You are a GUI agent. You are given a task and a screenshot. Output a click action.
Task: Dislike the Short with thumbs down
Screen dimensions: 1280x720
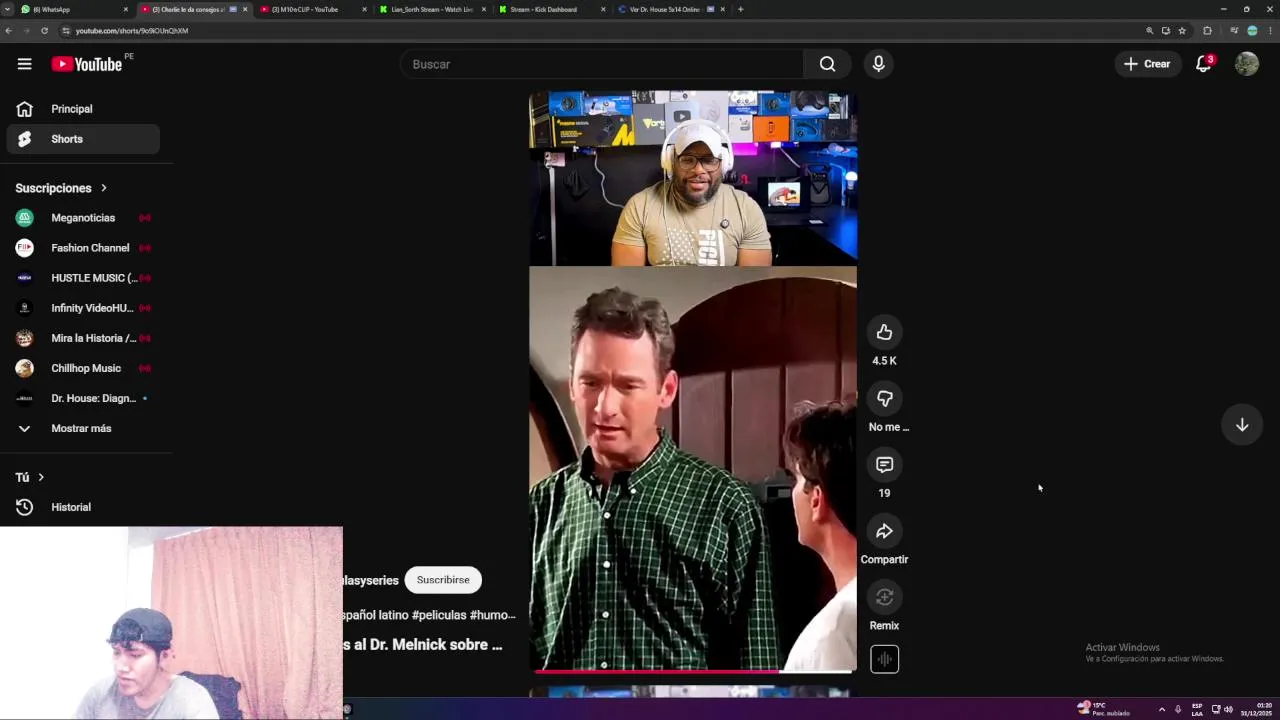pos(884,398)
